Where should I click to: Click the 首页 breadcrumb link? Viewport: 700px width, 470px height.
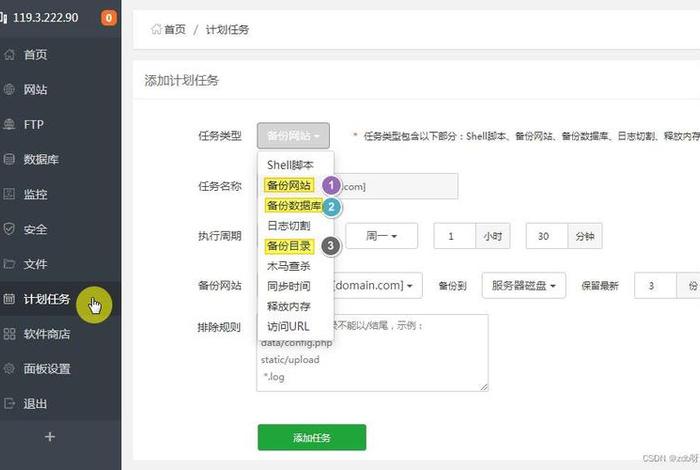click(x=175, y=29)
